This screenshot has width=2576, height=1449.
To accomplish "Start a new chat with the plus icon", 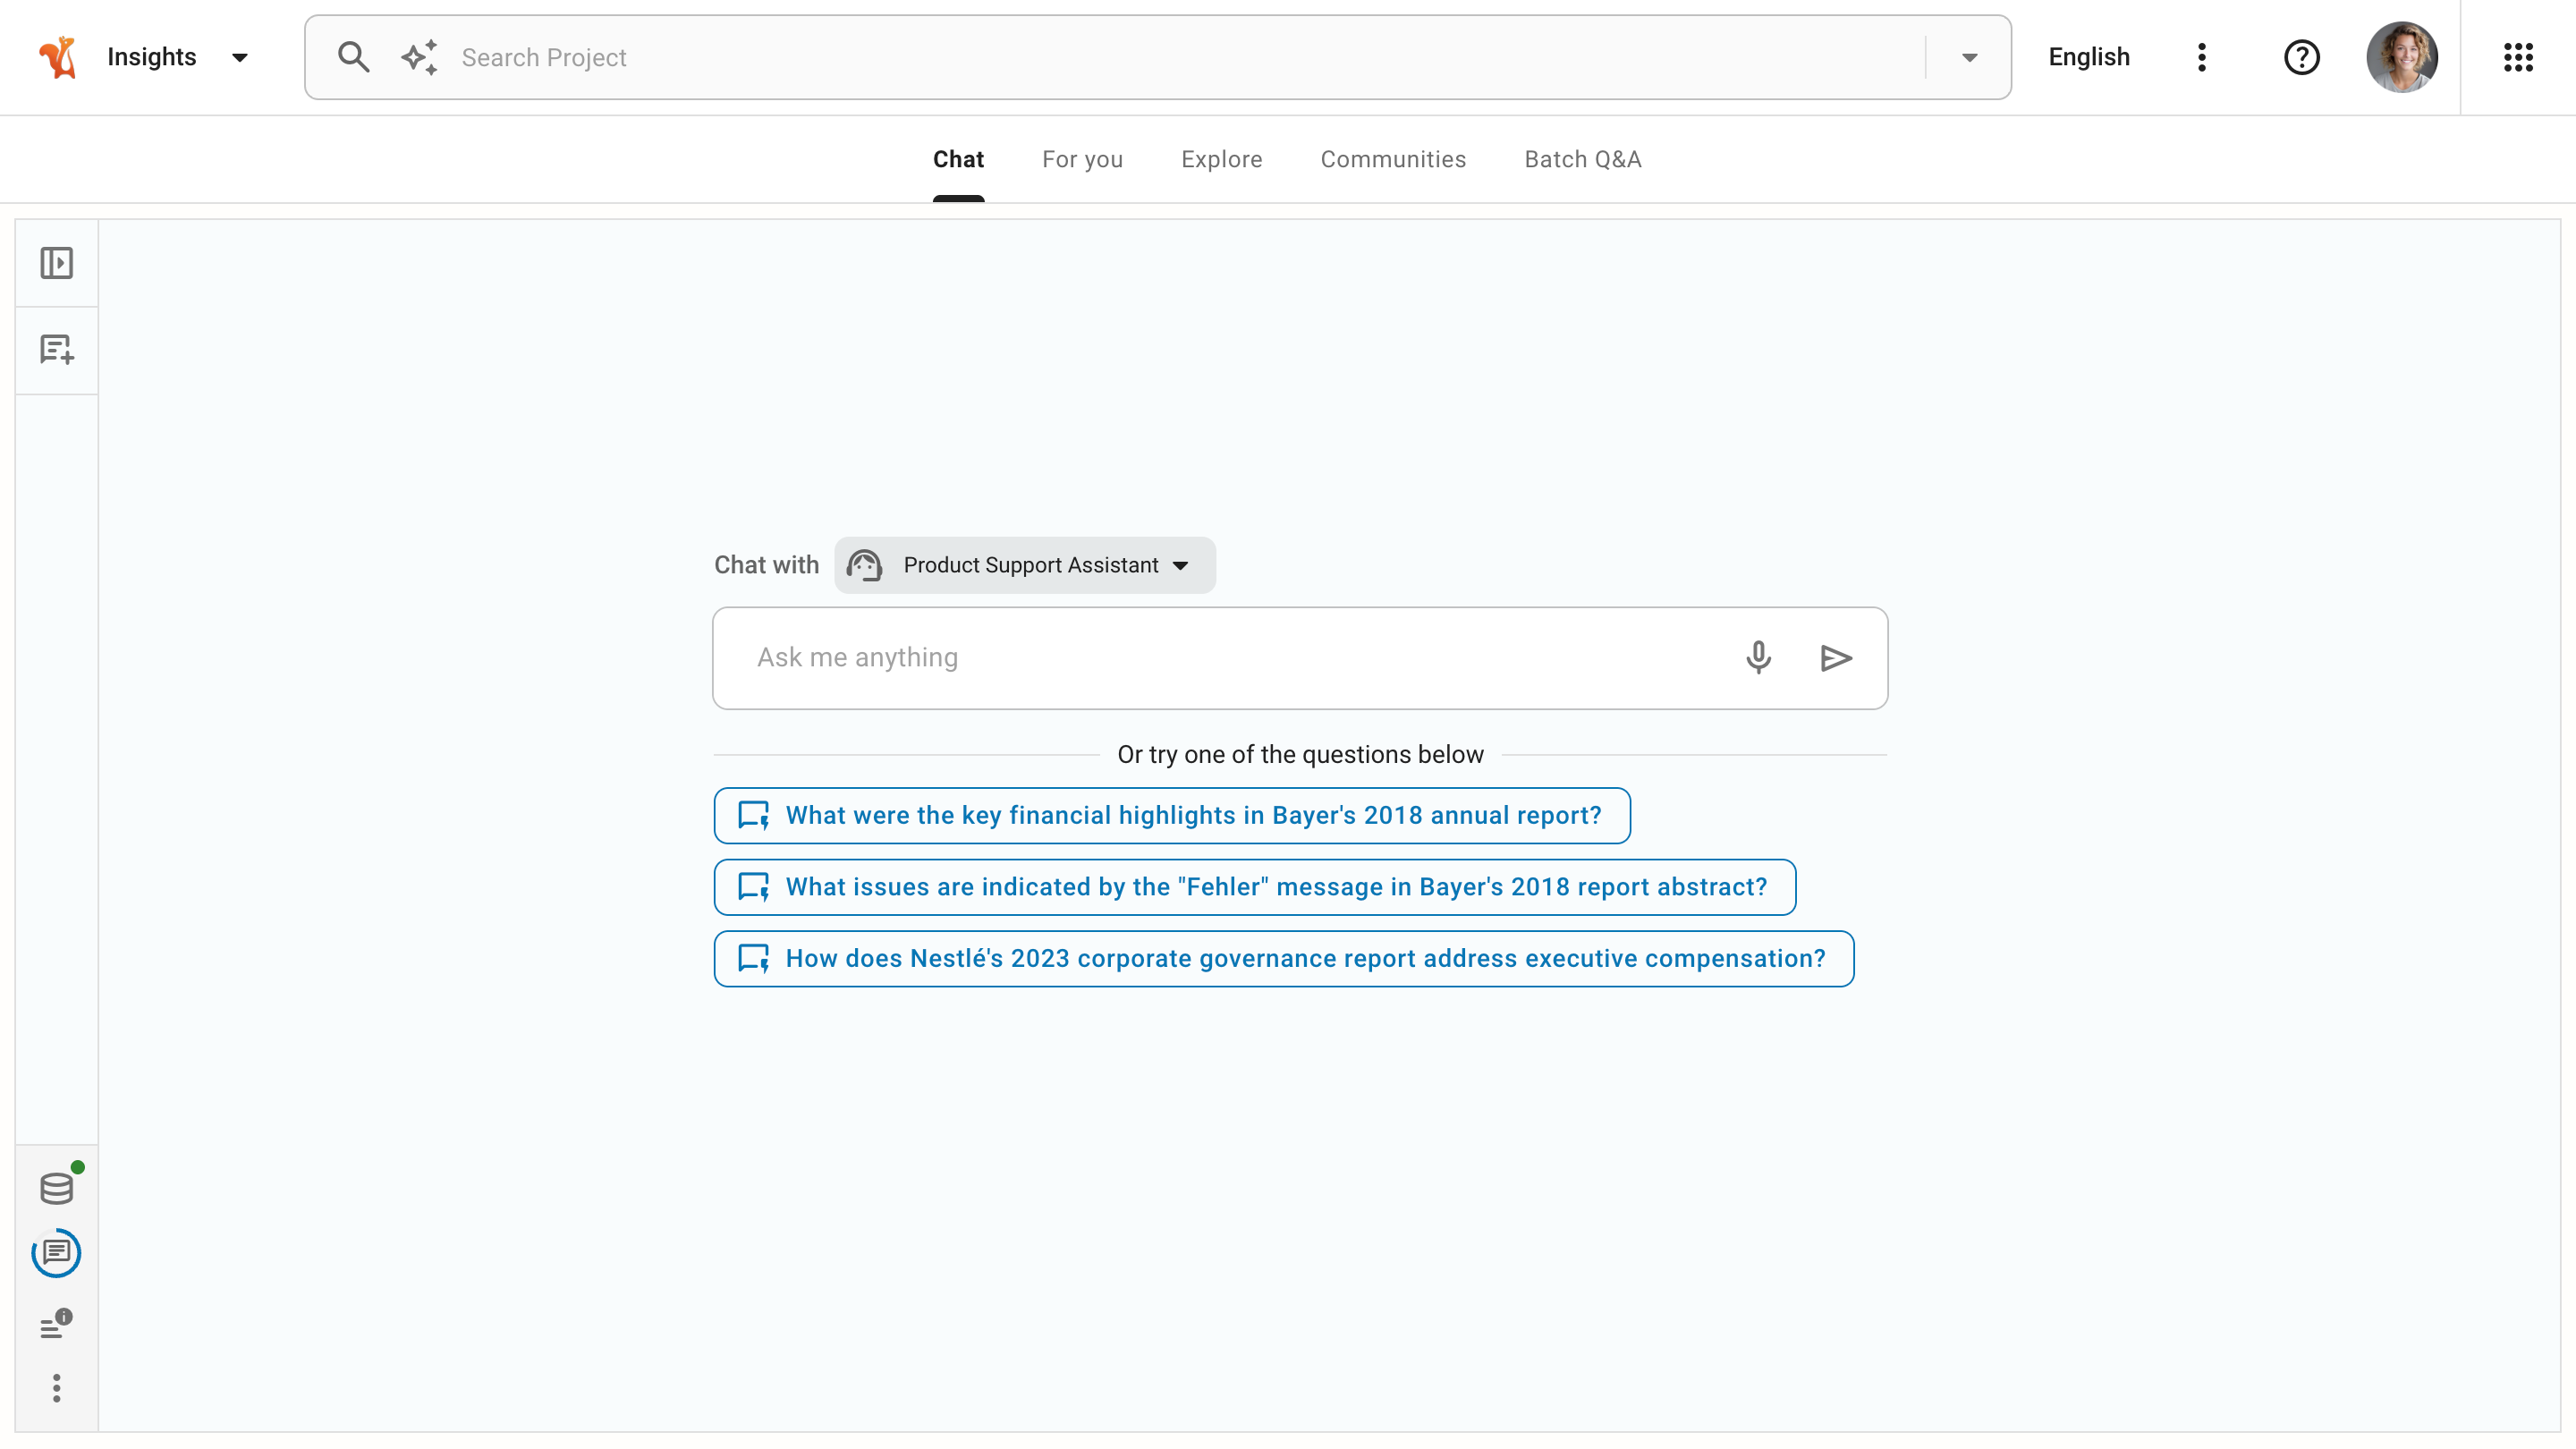I will (57, 350).
